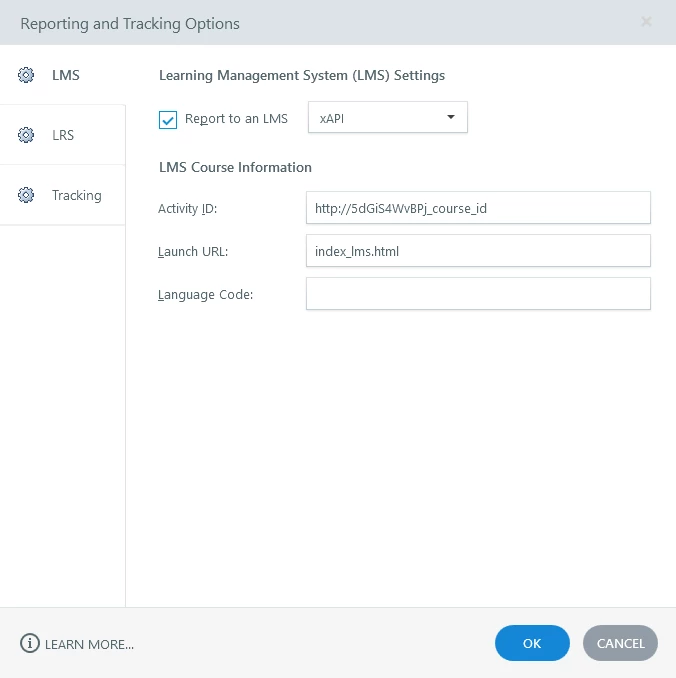Click the gear icon beside LRS
This screenshot has height=678, width=676.
27,135
